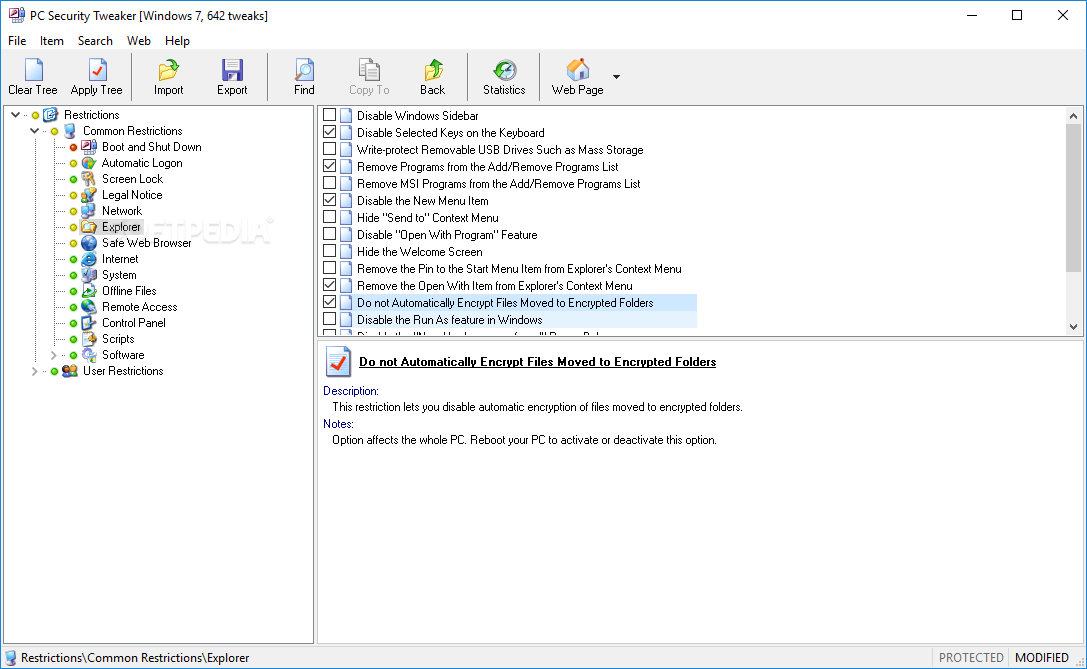Image resolution: width=1087 pixels, height=669 pixels.
Task: Click the tweak list scrollbar up arrow
Action: coord(1073,116)
